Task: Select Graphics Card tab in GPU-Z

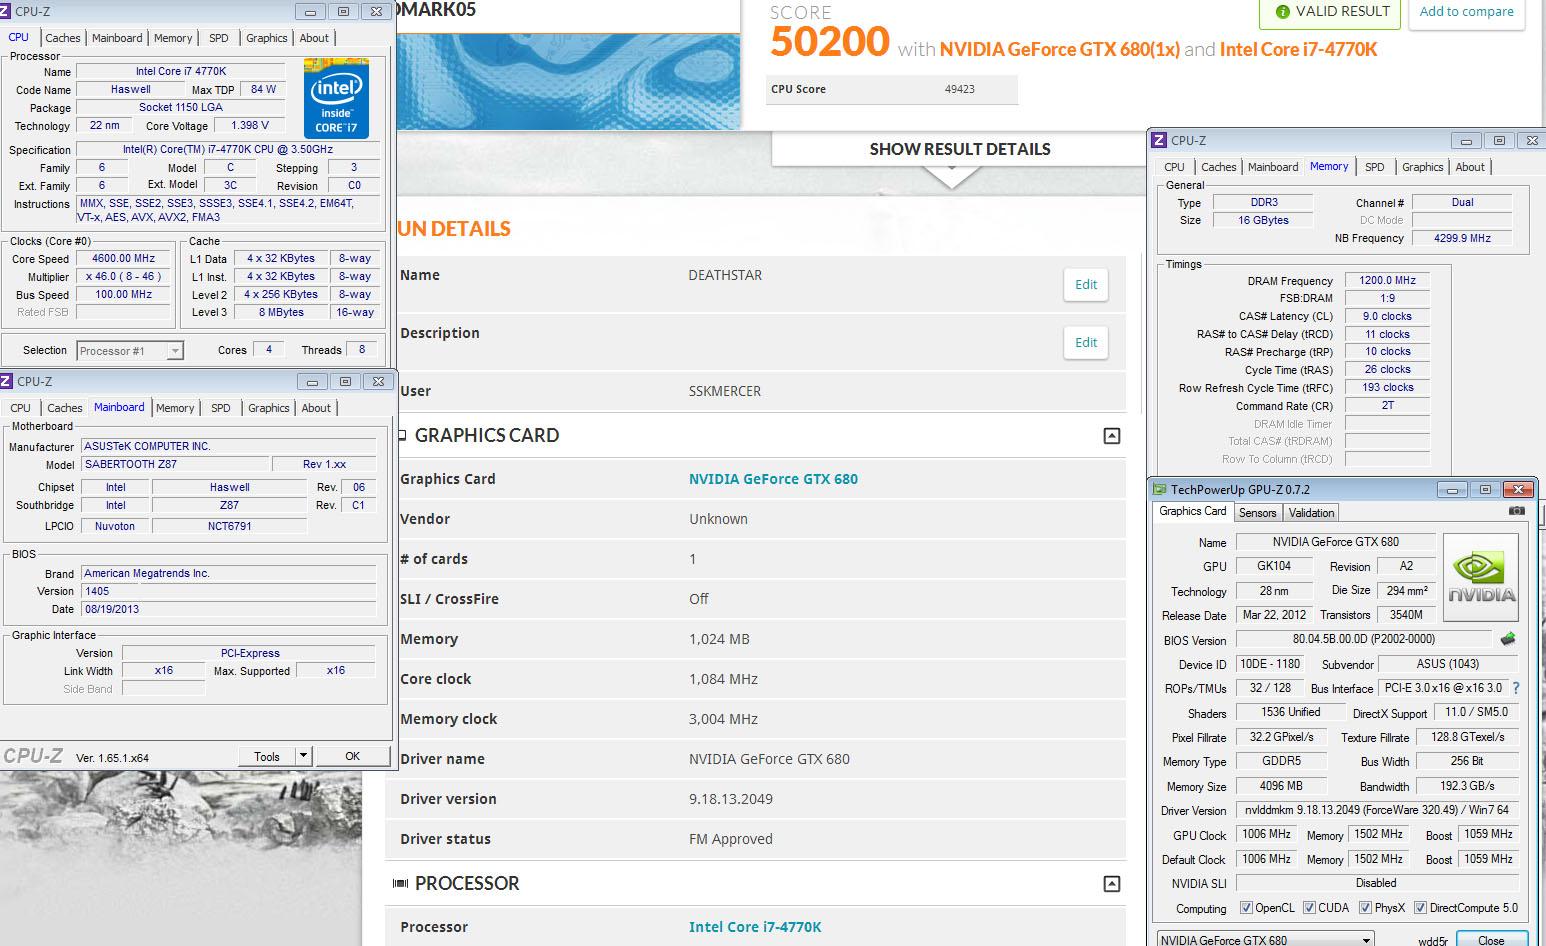Action: (1192, 511)
